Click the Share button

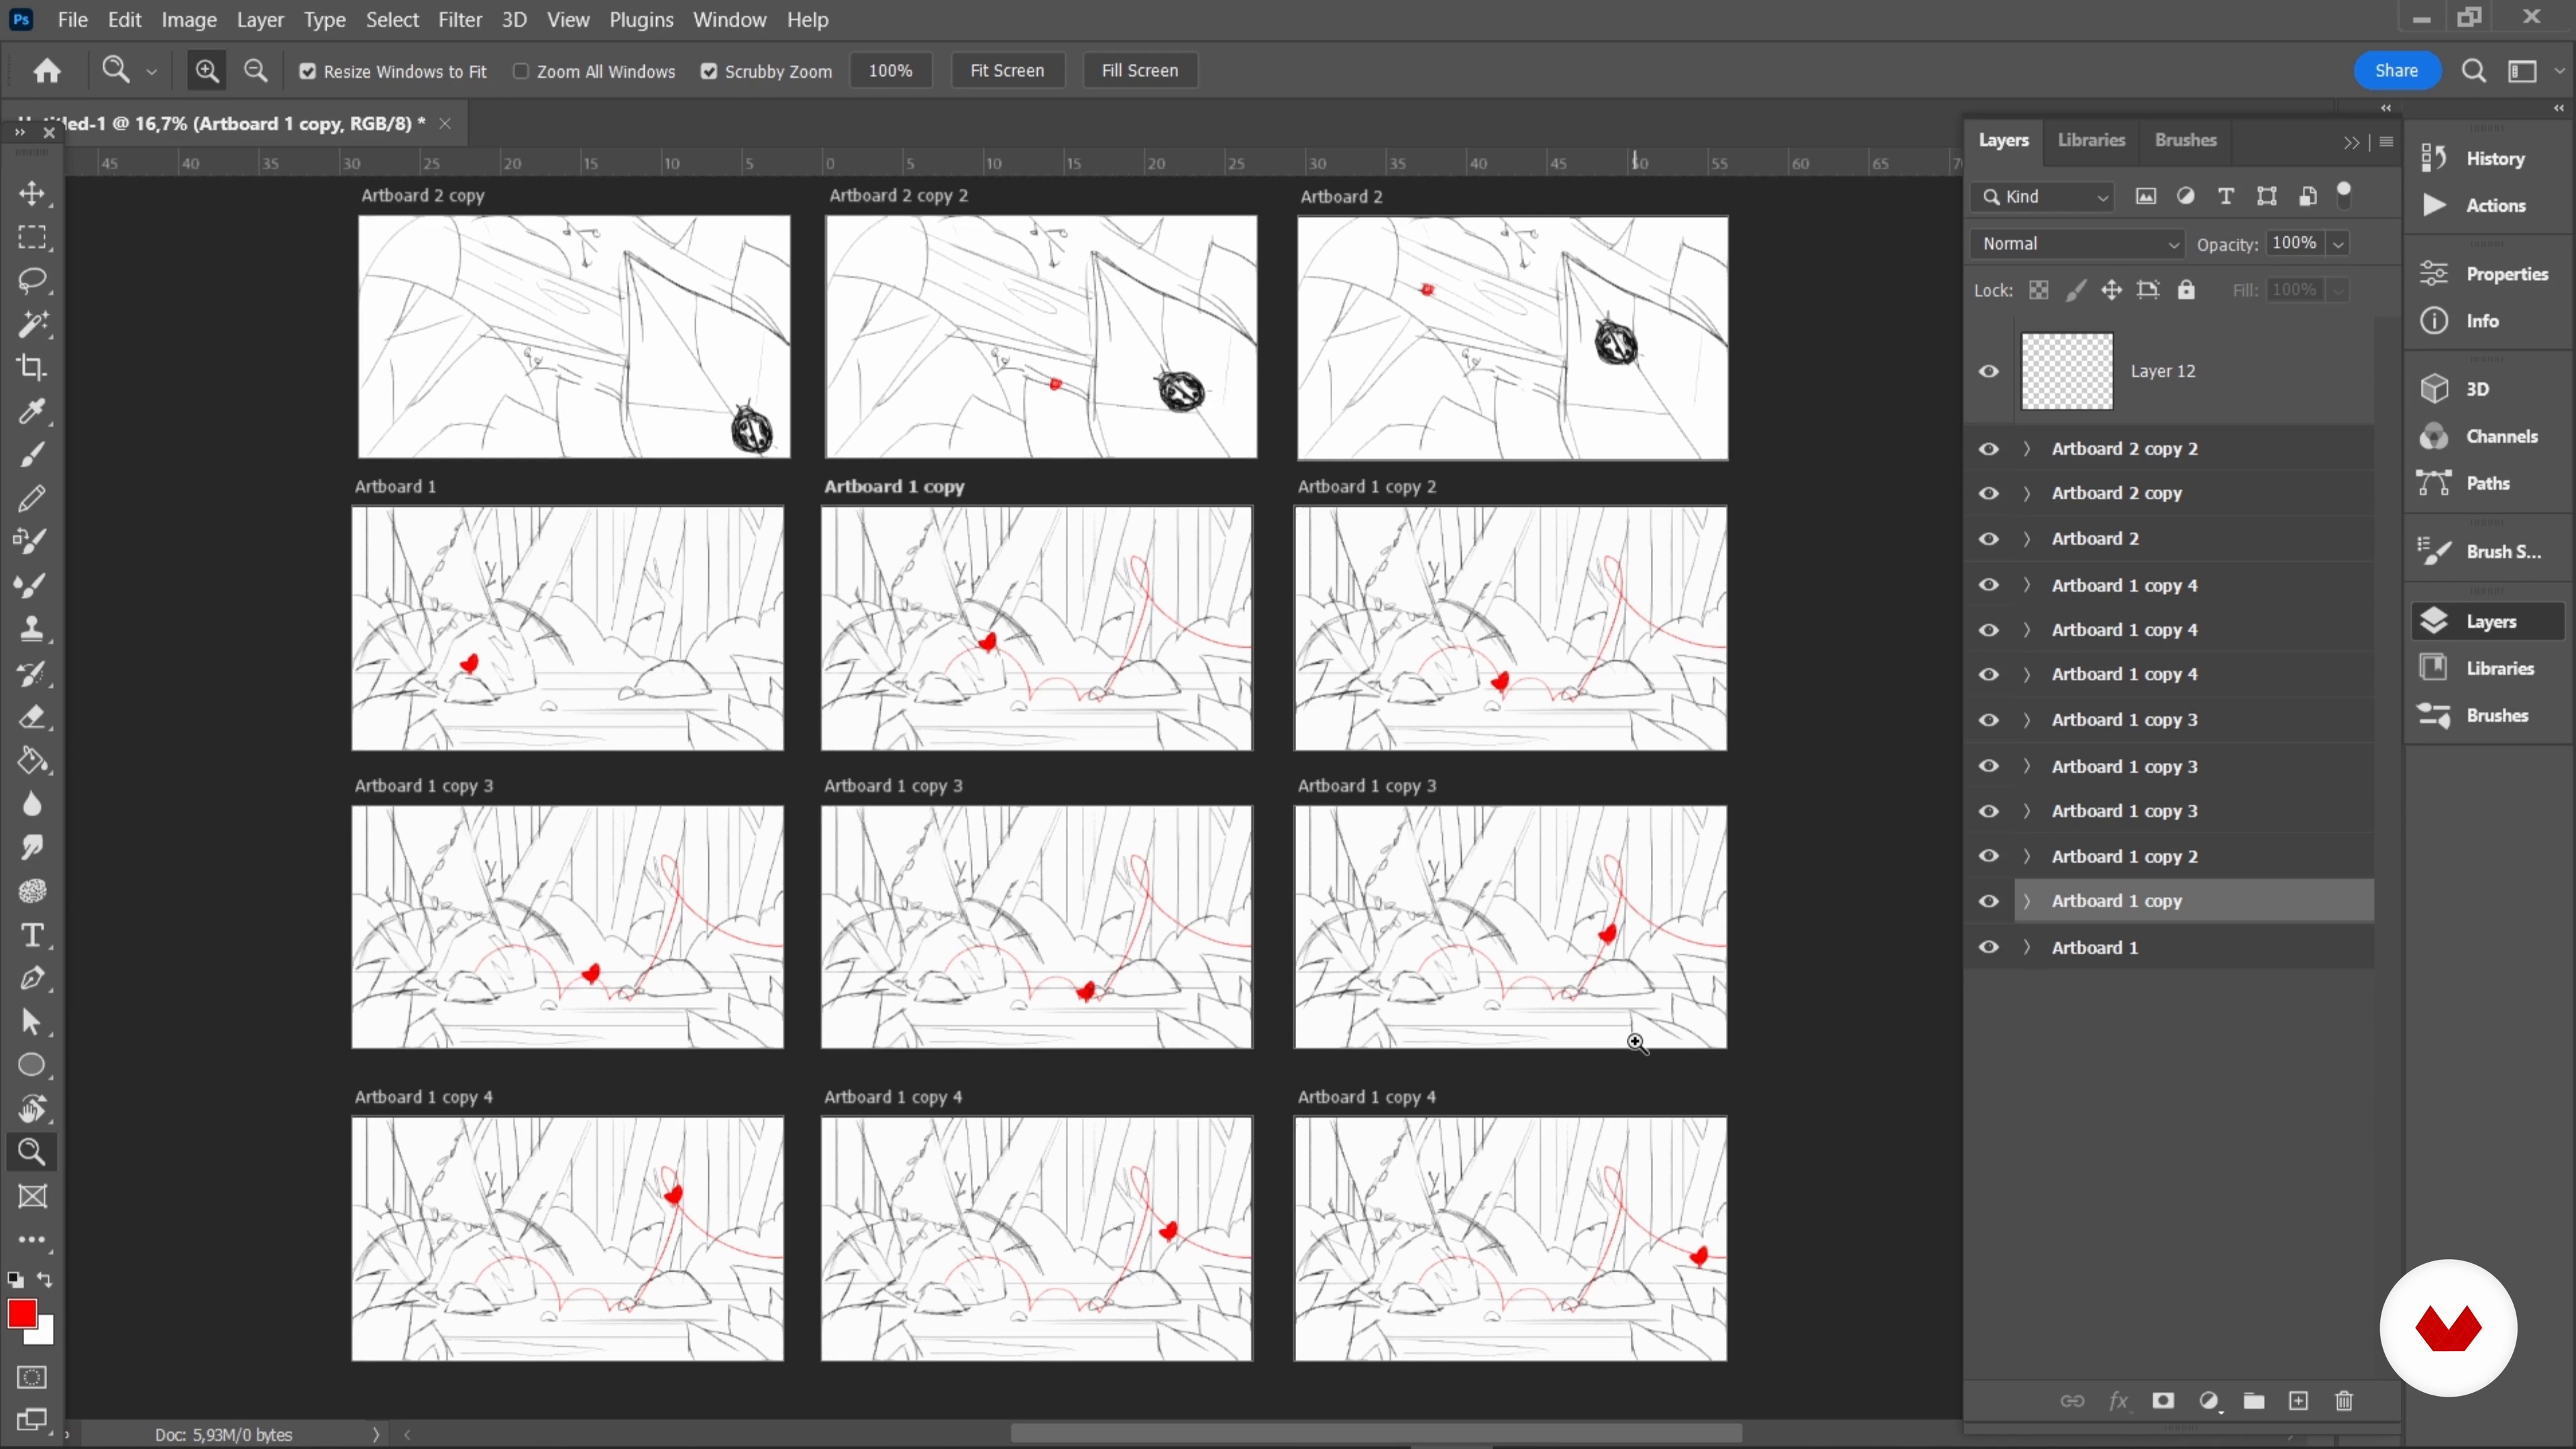pyautogui.click(x=2396, y=71)
